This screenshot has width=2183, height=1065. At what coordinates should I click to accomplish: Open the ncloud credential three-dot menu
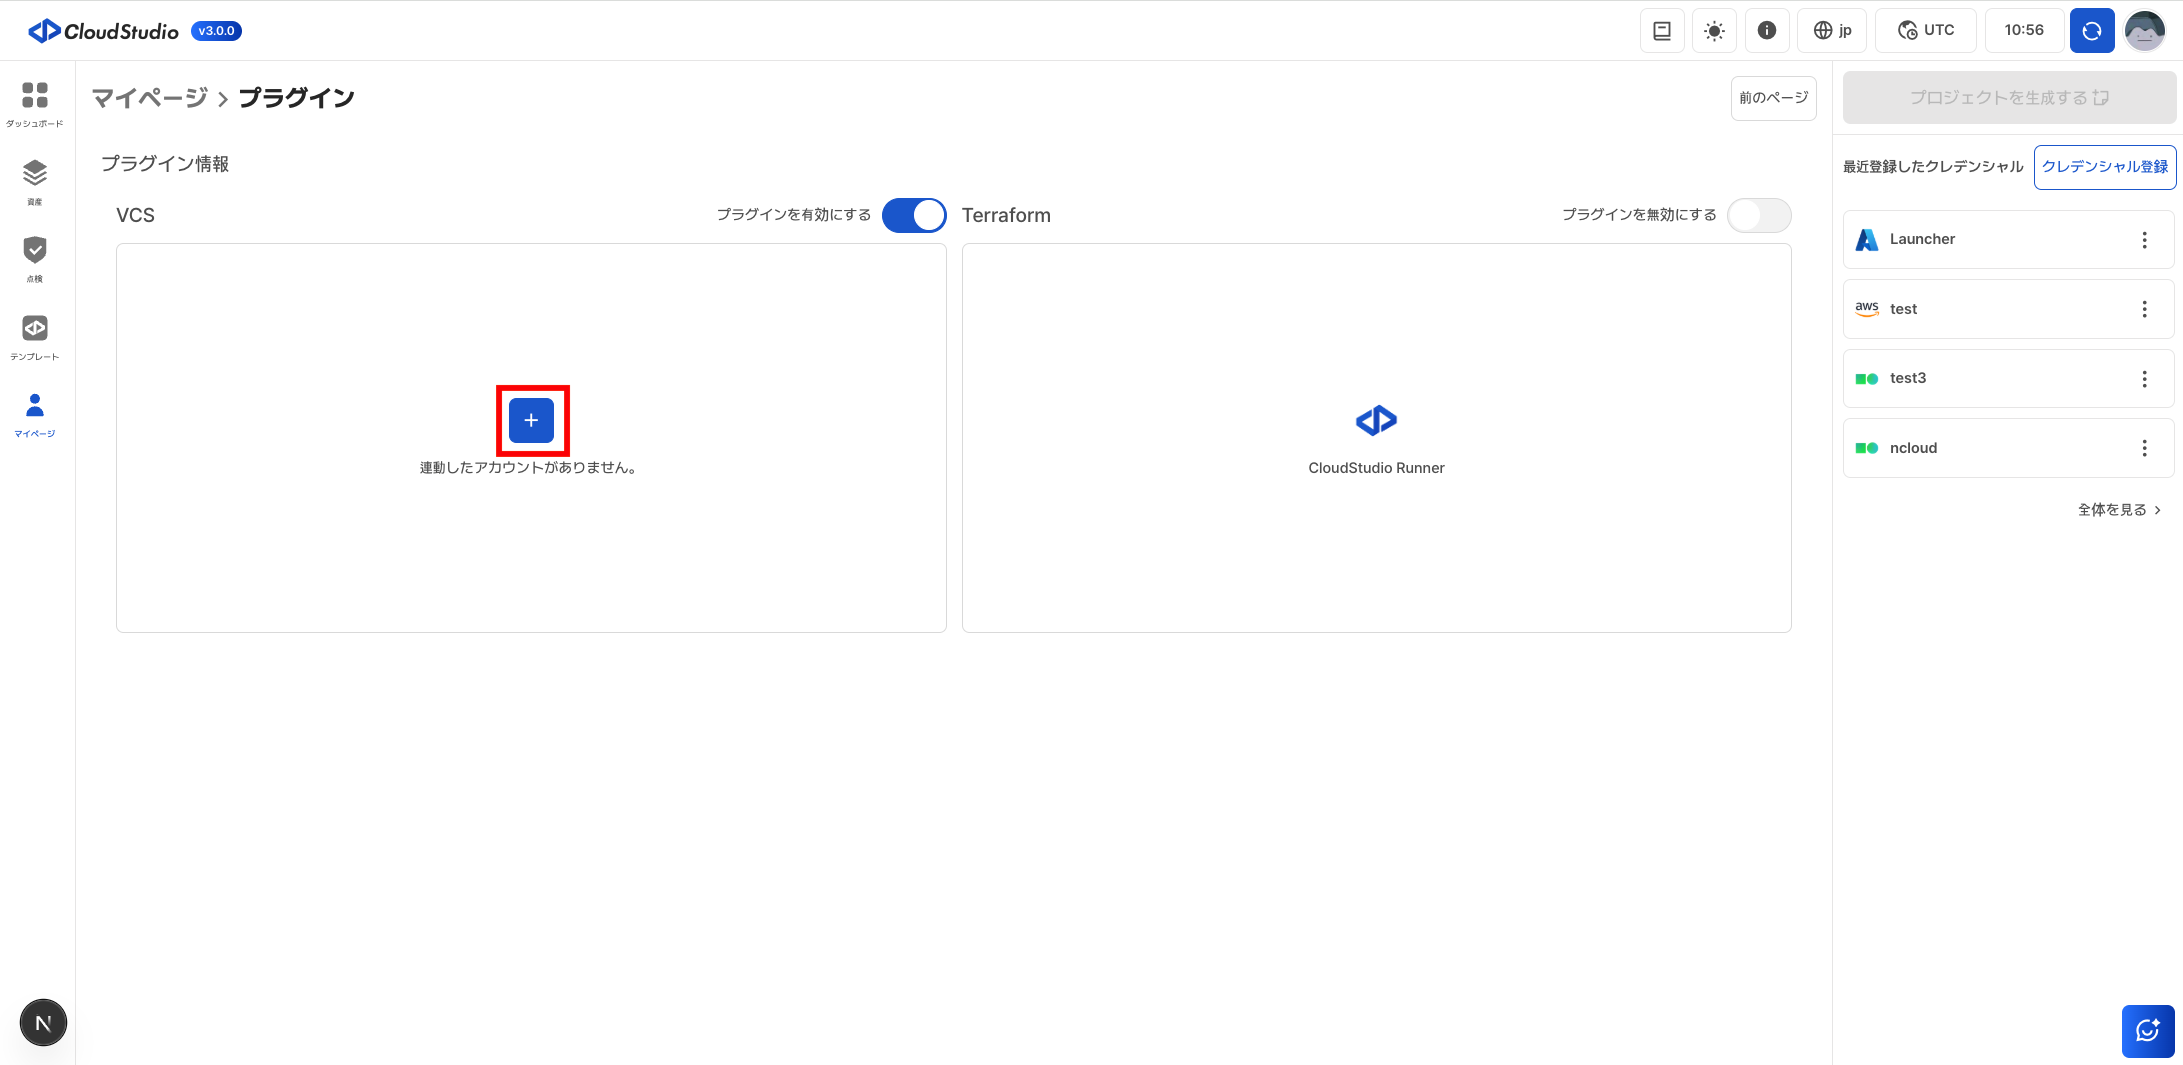2144,448
